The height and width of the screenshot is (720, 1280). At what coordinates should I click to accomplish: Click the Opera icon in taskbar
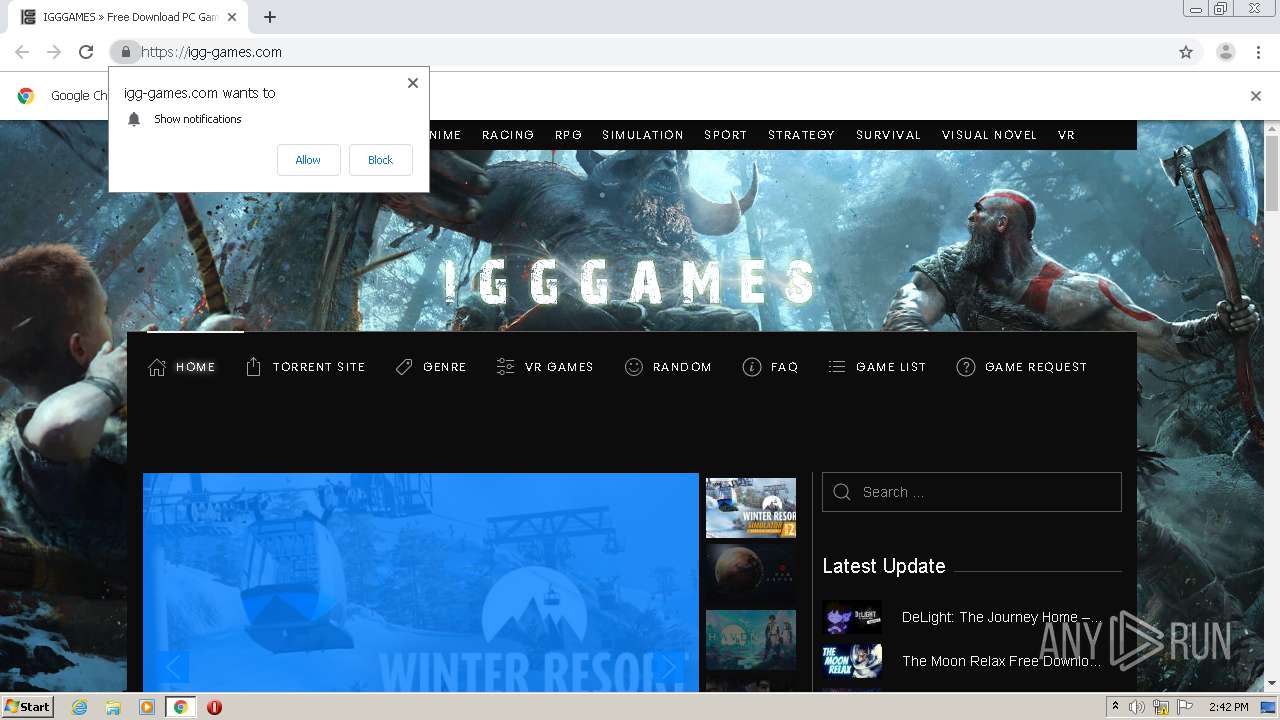[x=214, y=707]
